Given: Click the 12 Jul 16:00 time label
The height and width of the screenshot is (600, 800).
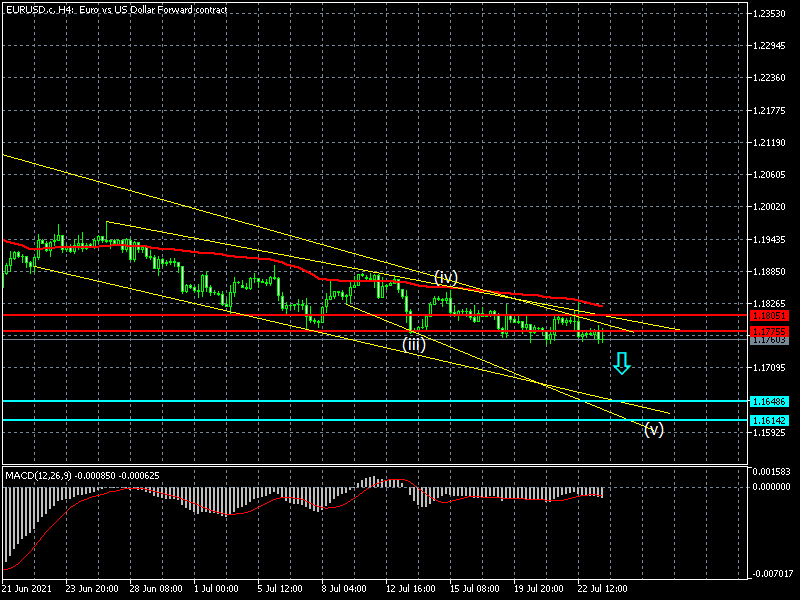Looking at the screenshot, I should pos(411,589).
